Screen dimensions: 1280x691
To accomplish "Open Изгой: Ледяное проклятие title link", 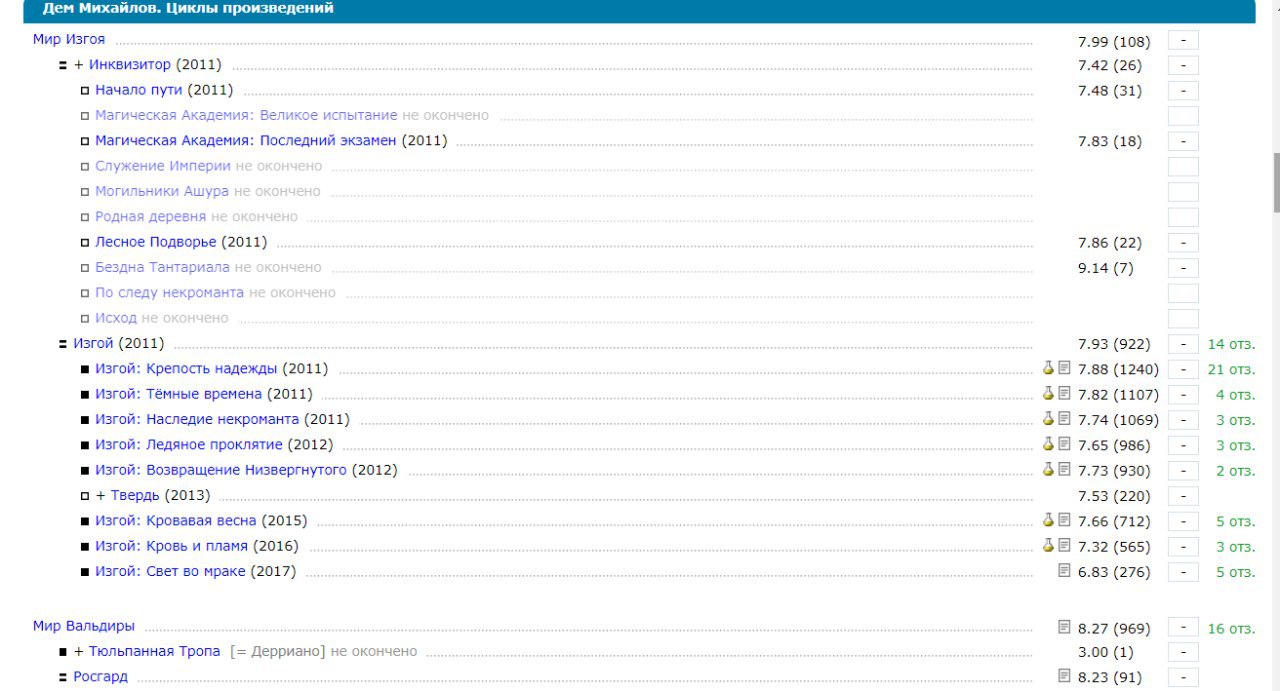I will pyautogui.click(x=189, y=444).
